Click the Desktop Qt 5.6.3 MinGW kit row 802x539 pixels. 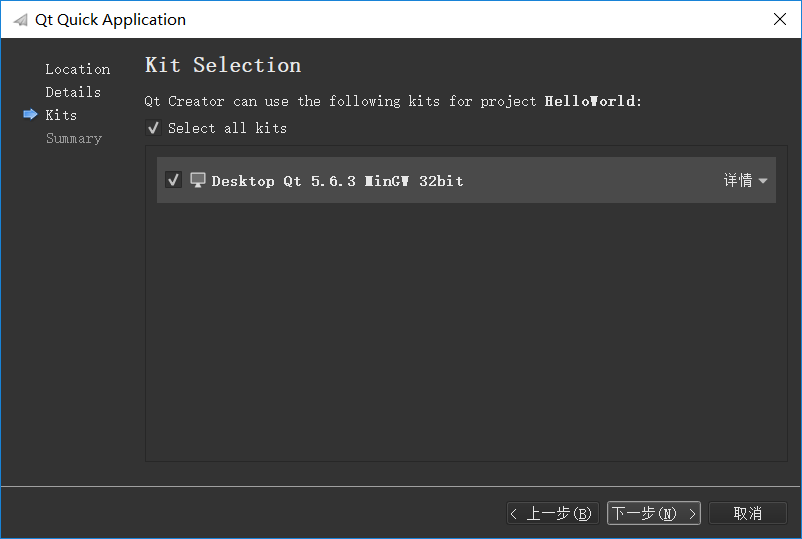click(x=466, y=180)
